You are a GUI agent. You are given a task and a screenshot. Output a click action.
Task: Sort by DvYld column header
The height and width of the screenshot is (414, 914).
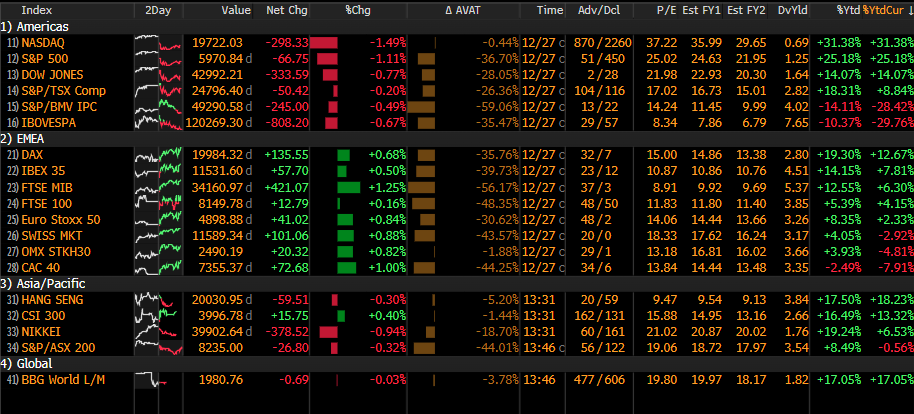pos(793,10)
